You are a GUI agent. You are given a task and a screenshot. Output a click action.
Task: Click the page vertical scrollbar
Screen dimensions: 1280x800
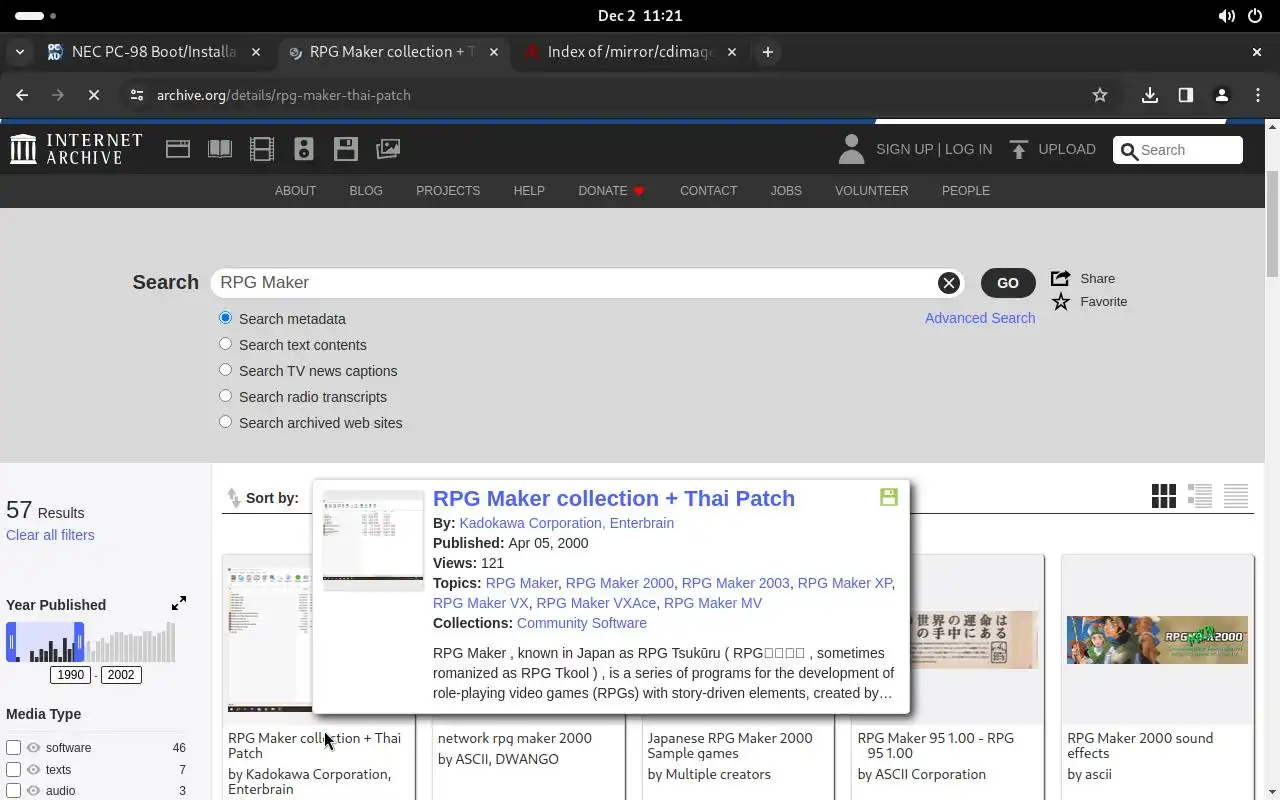pyautogui.click(x=1272, y=225)
